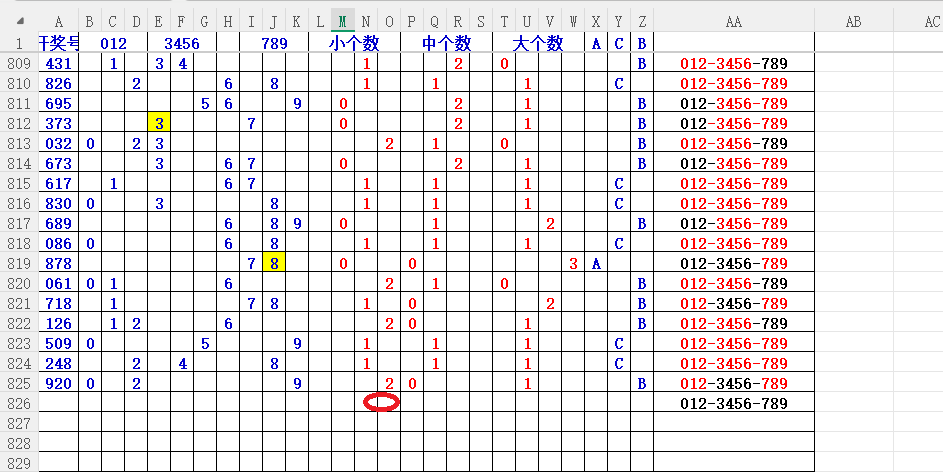Select cell containing 032 in column A
Viewport: 943px width, 472px height.
[x=58, y=143]
